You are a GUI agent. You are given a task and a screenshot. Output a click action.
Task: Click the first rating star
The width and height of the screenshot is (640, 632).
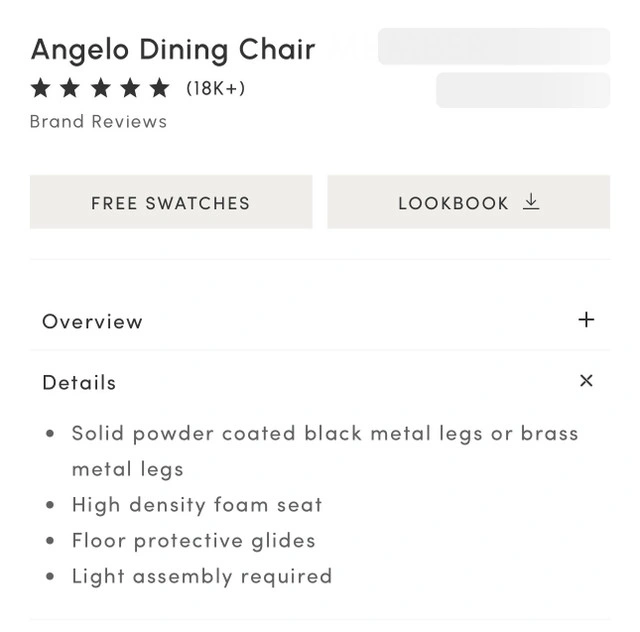[x=40, y=88]
